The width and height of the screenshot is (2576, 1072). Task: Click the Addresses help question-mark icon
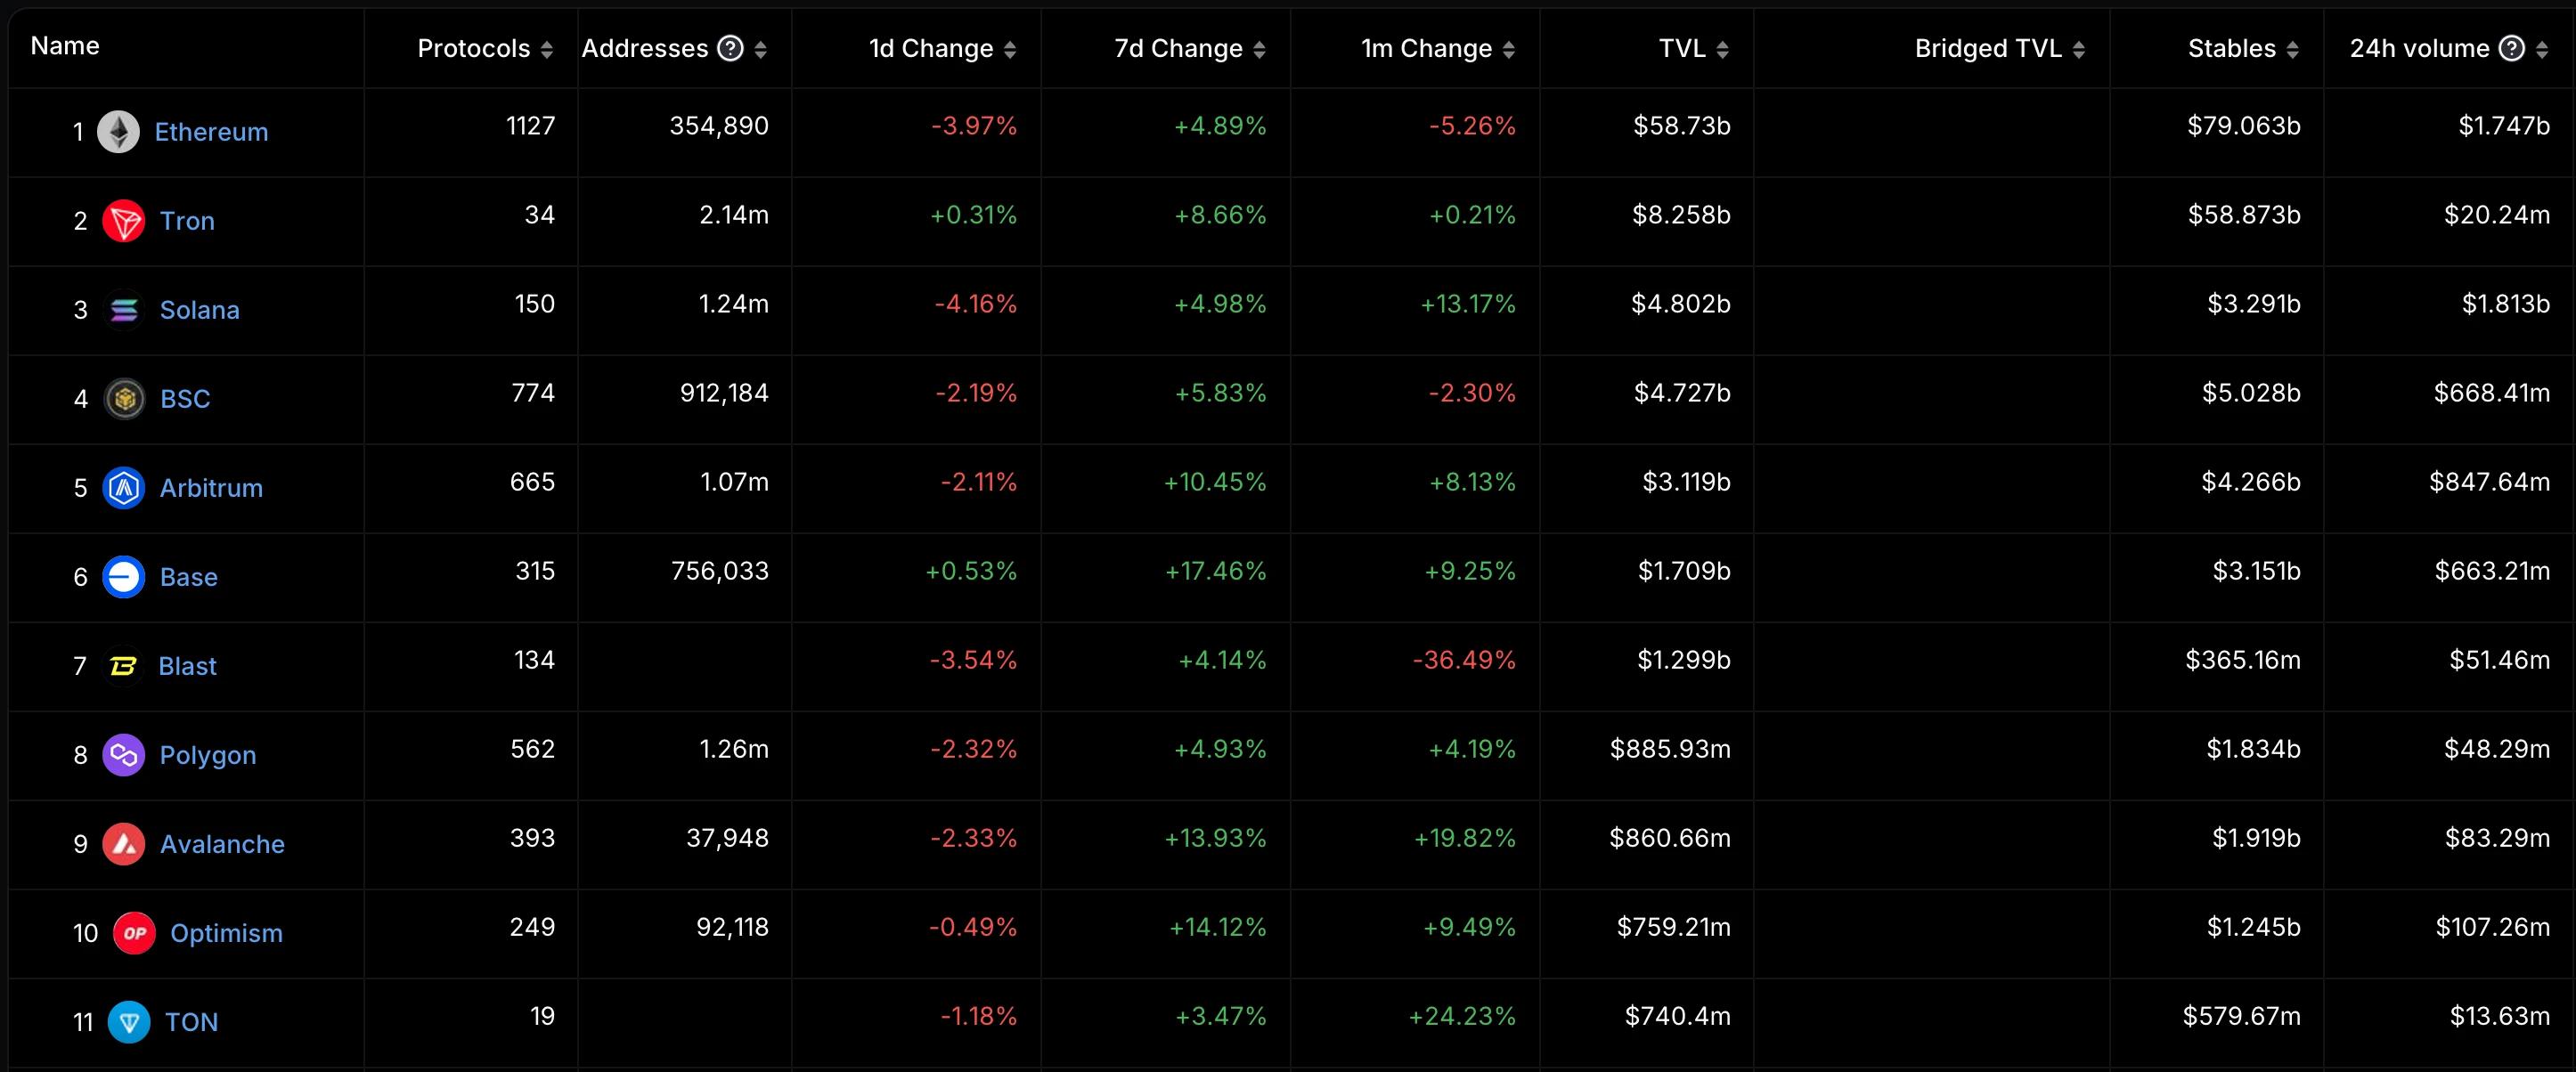coord(731,48)
